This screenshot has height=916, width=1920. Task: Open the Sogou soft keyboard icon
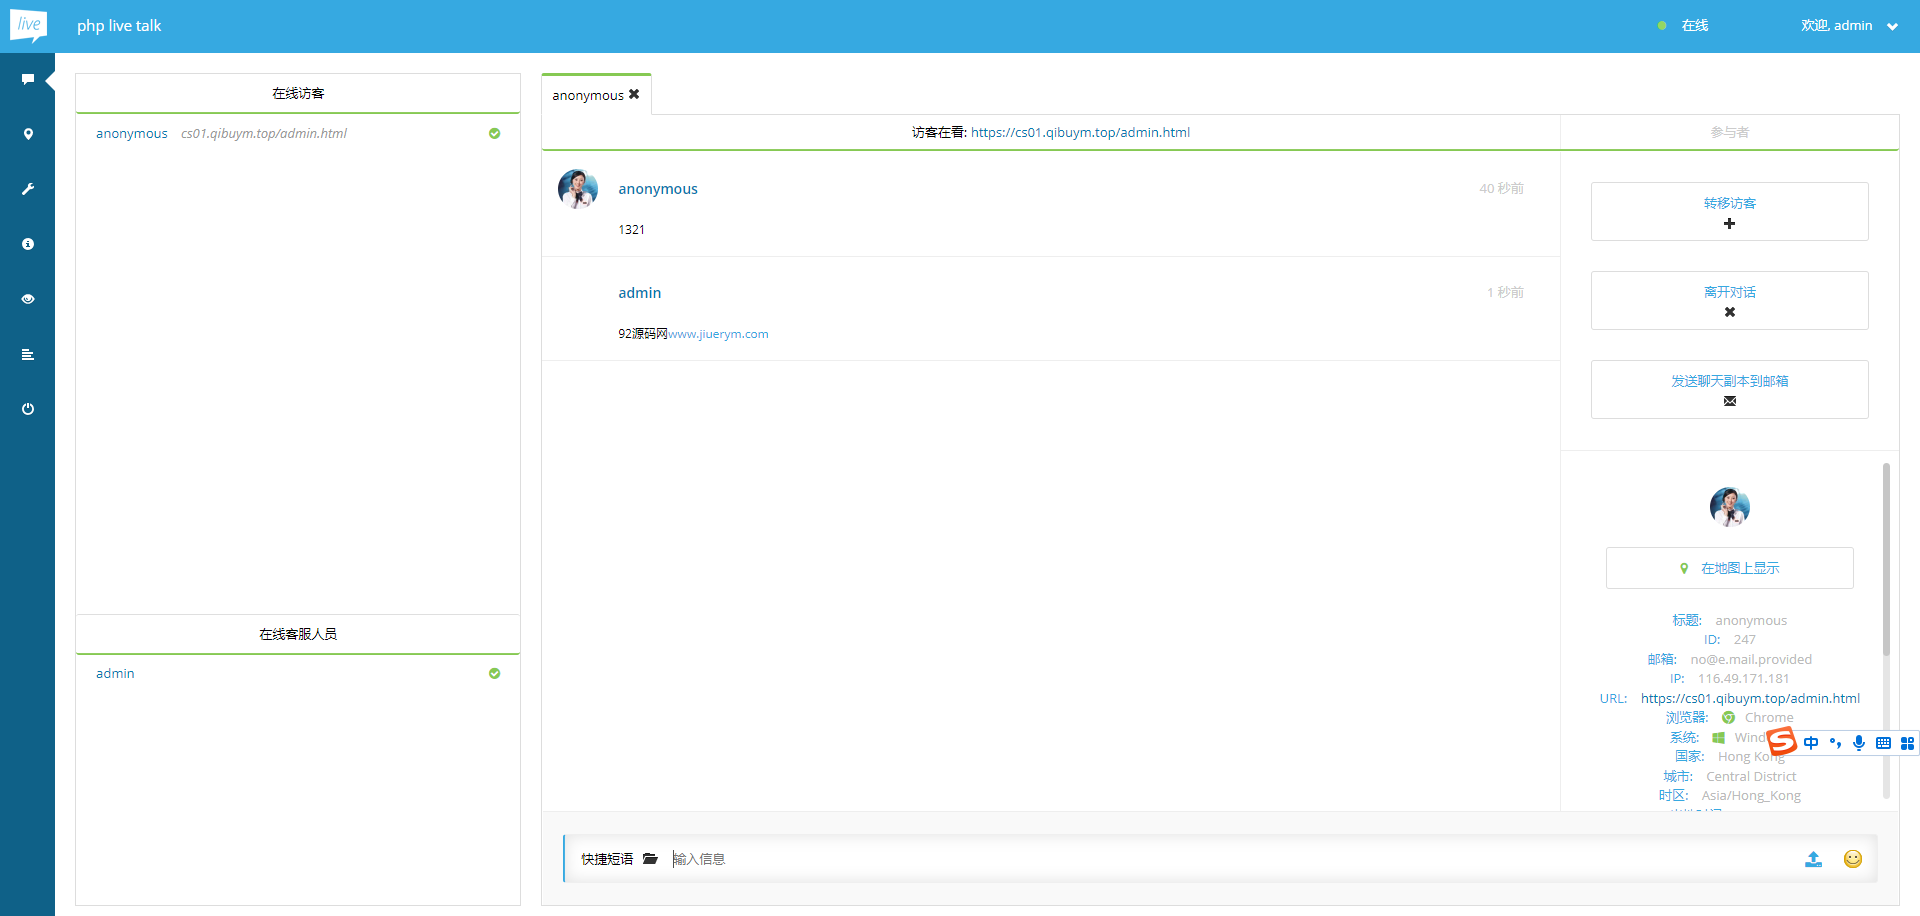coord(1883,743)
